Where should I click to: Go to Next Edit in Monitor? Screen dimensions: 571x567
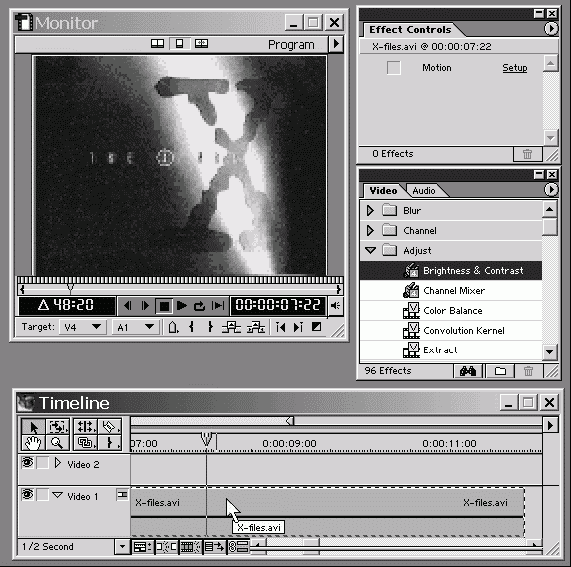[x=298, y=327]
